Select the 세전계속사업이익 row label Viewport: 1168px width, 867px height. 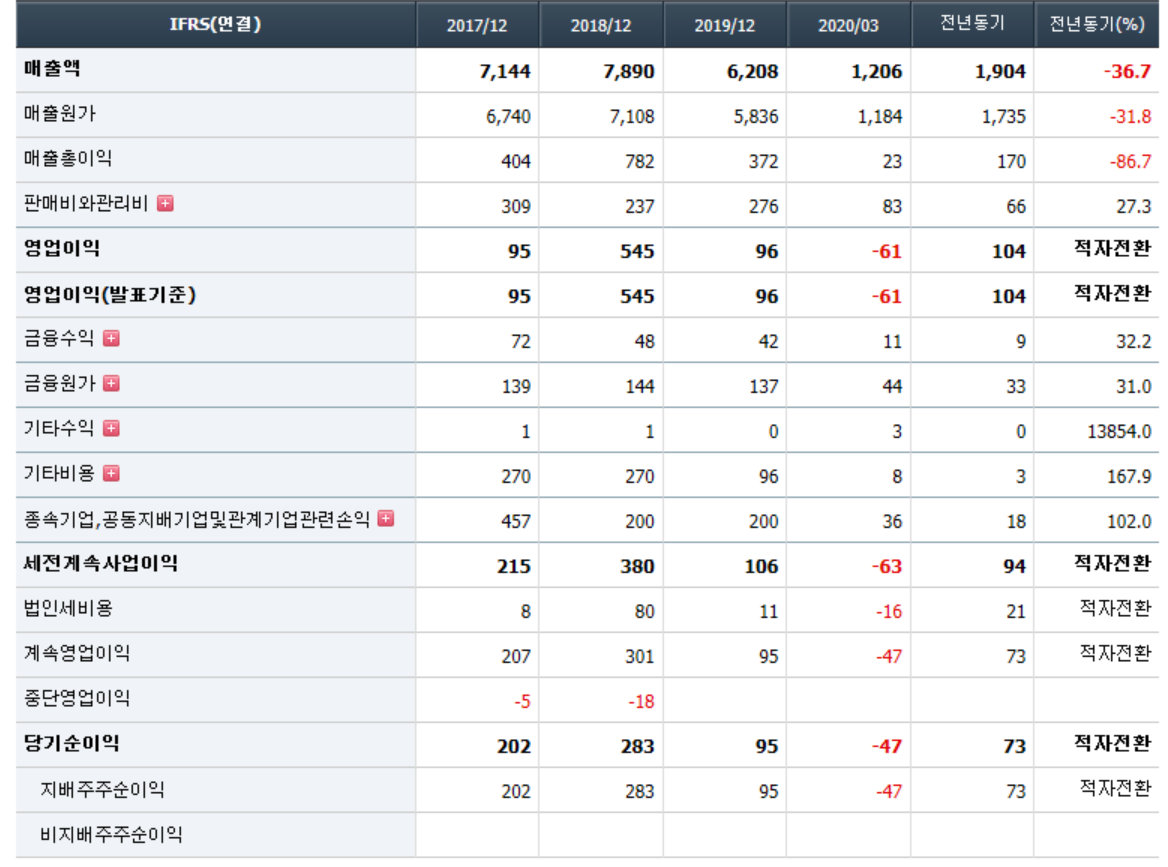101,563
